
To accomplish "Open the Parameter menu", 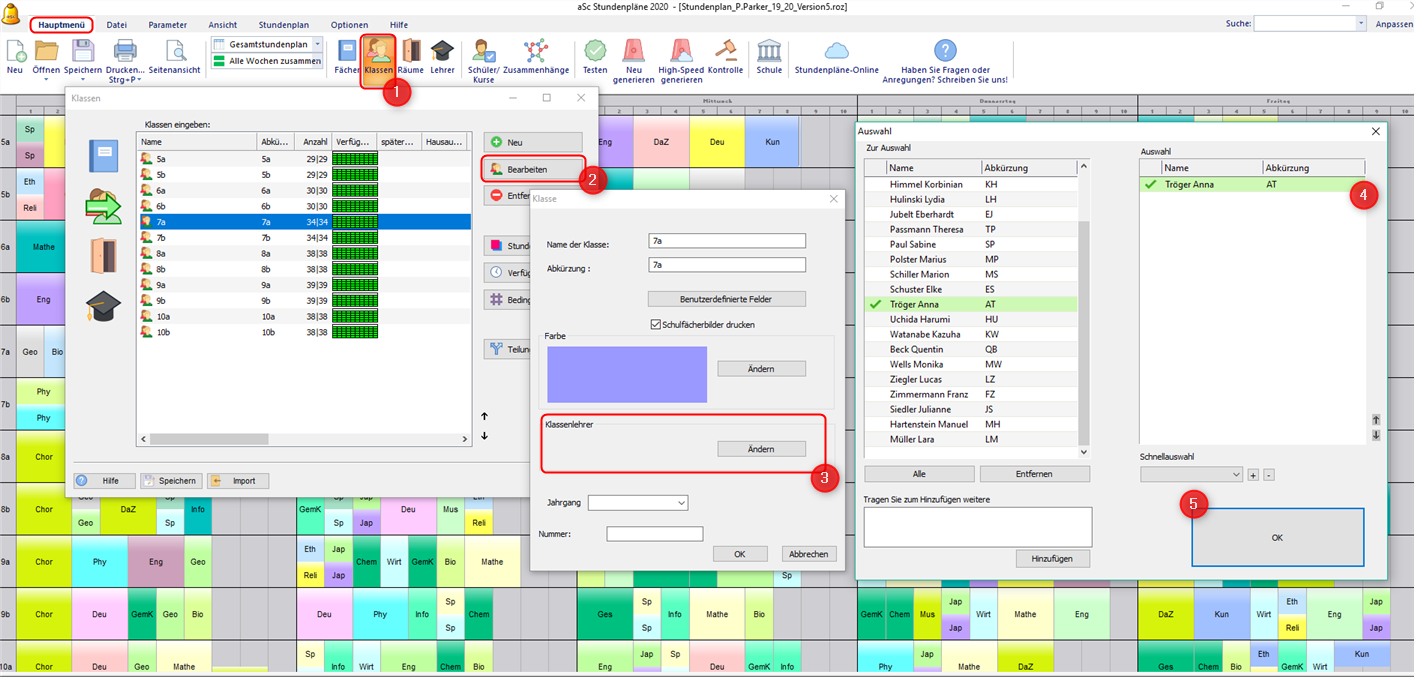I will [167, 25].
